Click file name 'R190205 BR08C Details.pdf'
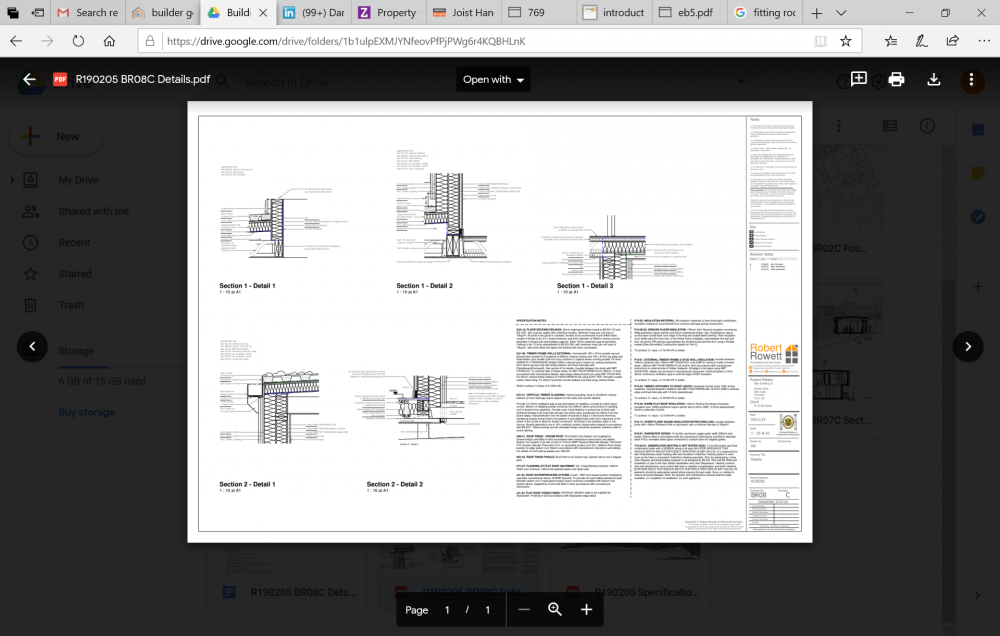Viewport: 1000px width, 636px height. [143, 79]
